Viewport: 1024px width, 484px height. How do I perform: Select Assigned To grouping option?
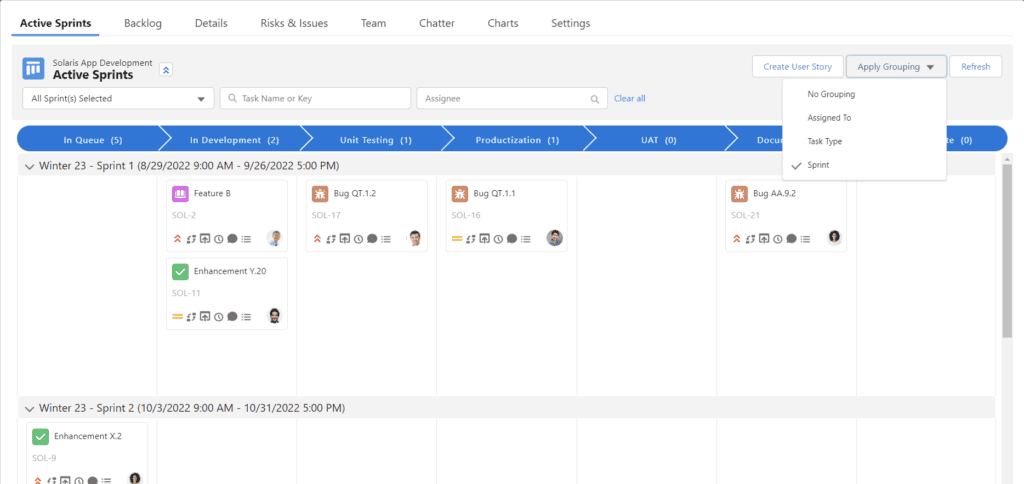pos(829,118)
